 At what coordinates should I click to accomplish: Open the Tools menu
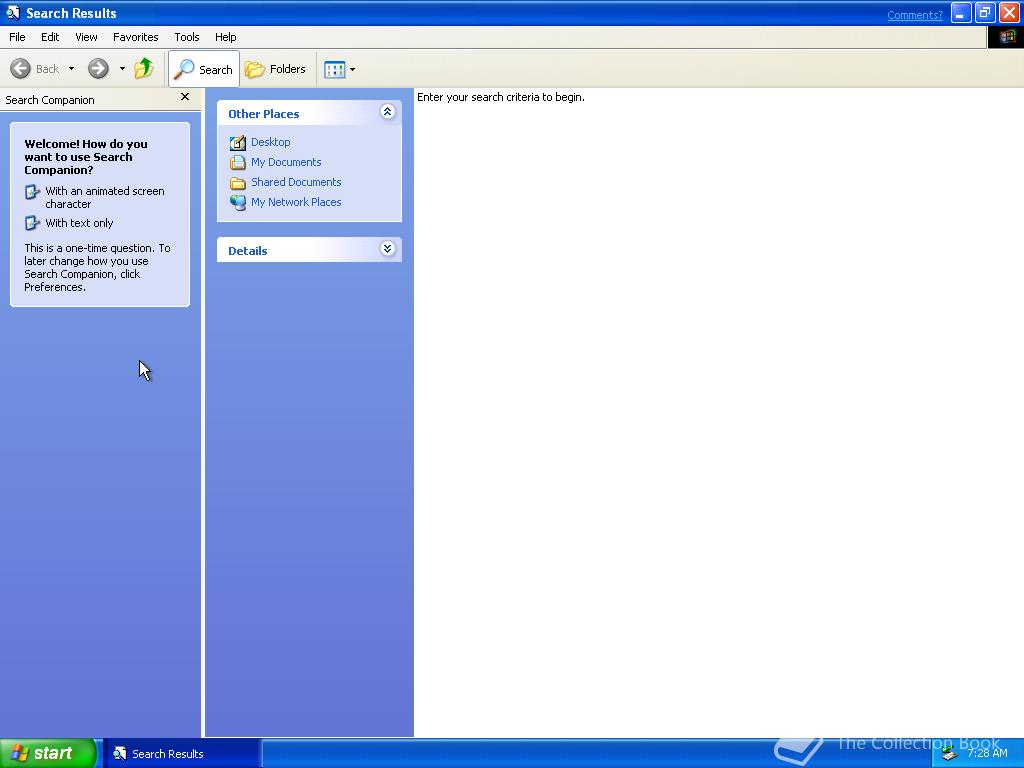186,37
